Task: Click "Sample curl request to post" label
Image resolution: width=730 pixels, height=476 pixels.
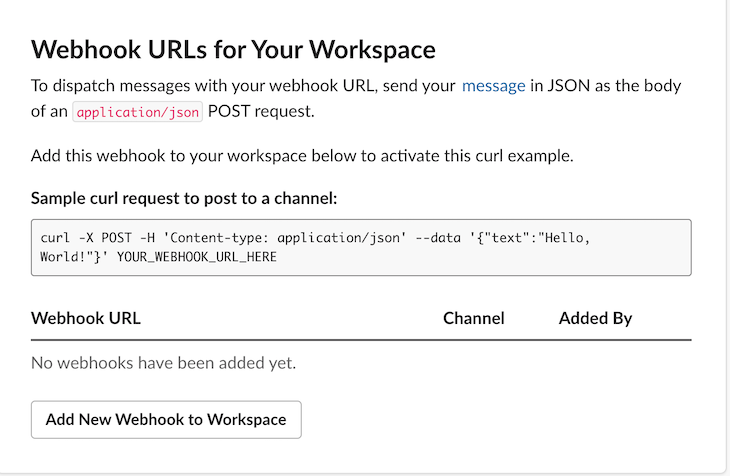Action: click(x=184, y=198)
